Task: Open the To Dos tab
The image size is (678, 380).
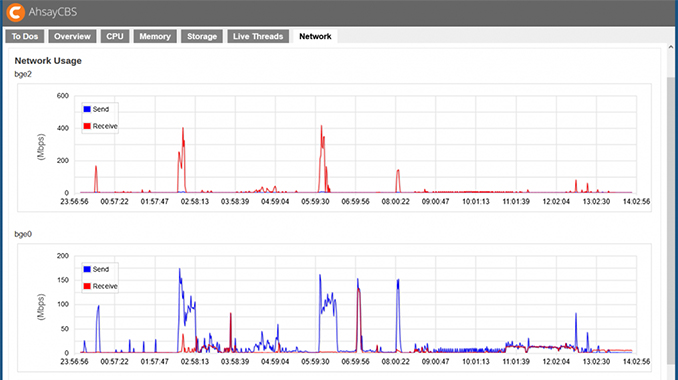Action: pos(25,36)
